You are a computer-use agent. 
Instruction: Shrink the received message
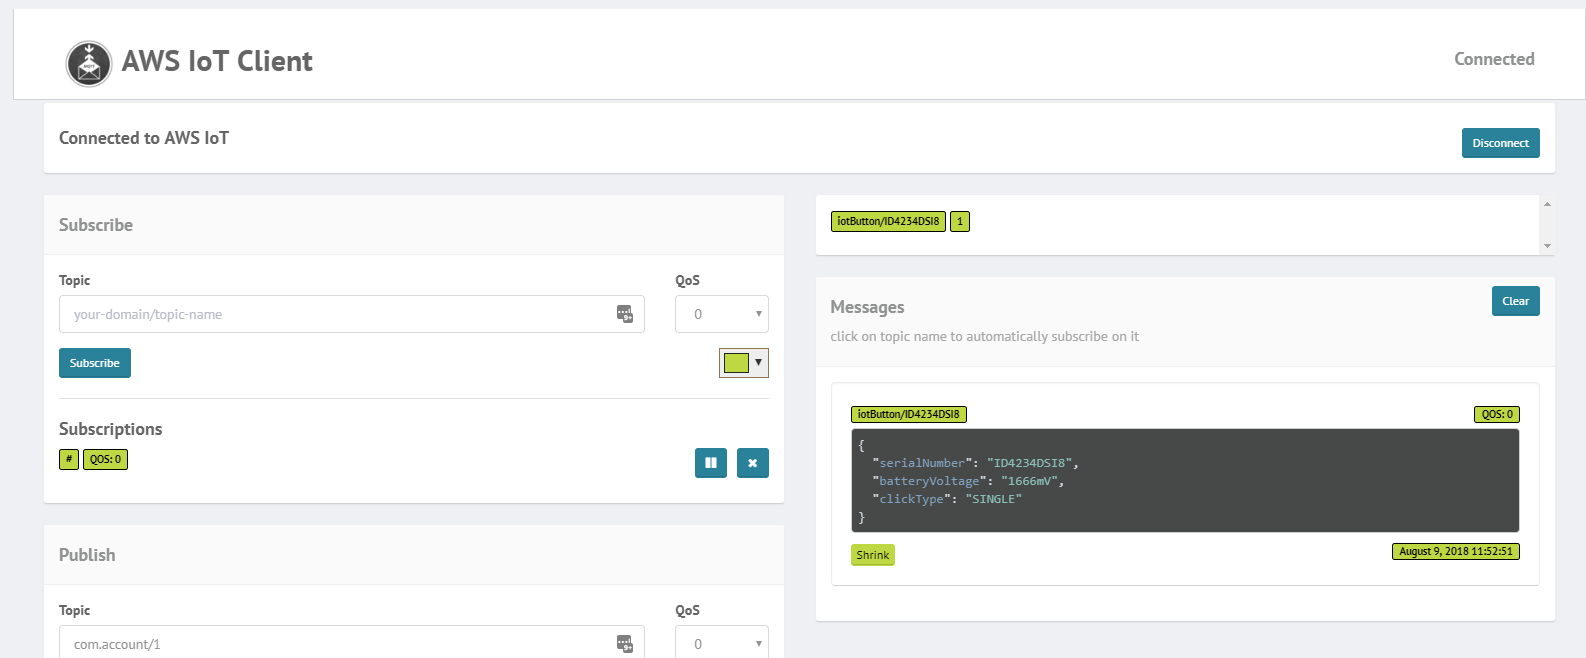873,555
